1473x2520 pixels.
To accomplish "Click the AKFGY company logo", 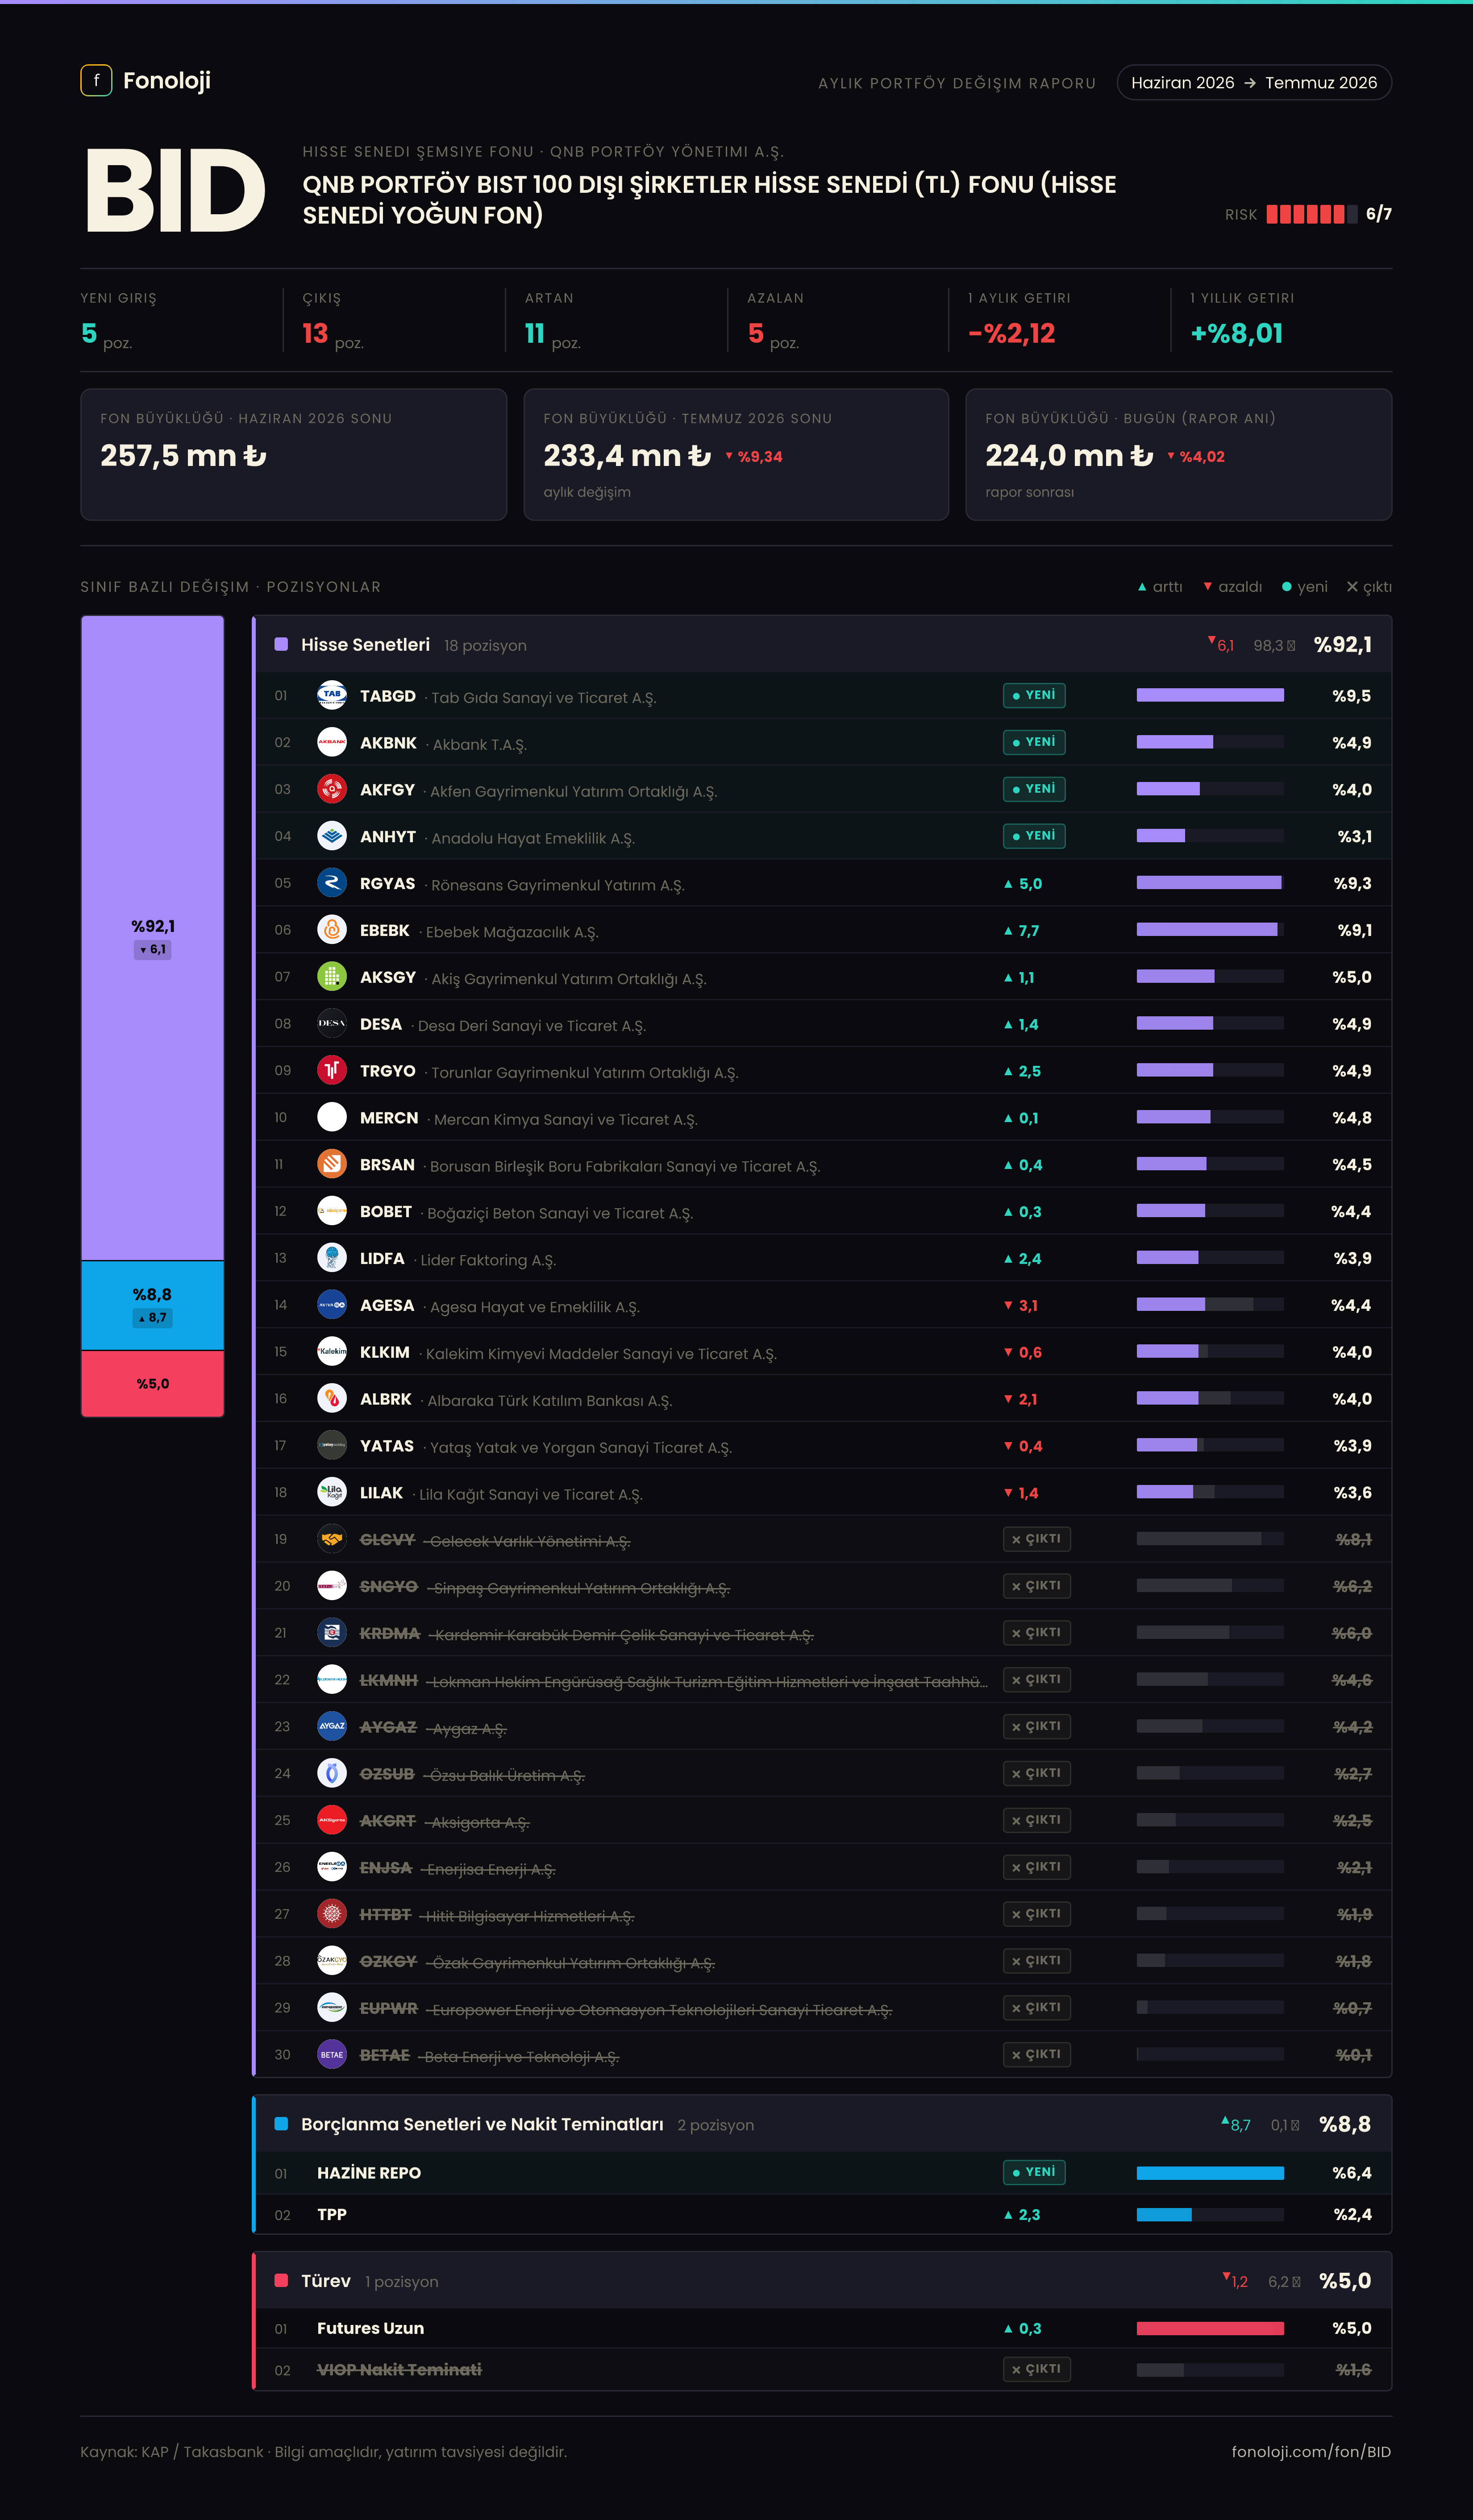I will click(x=332, y=789).
